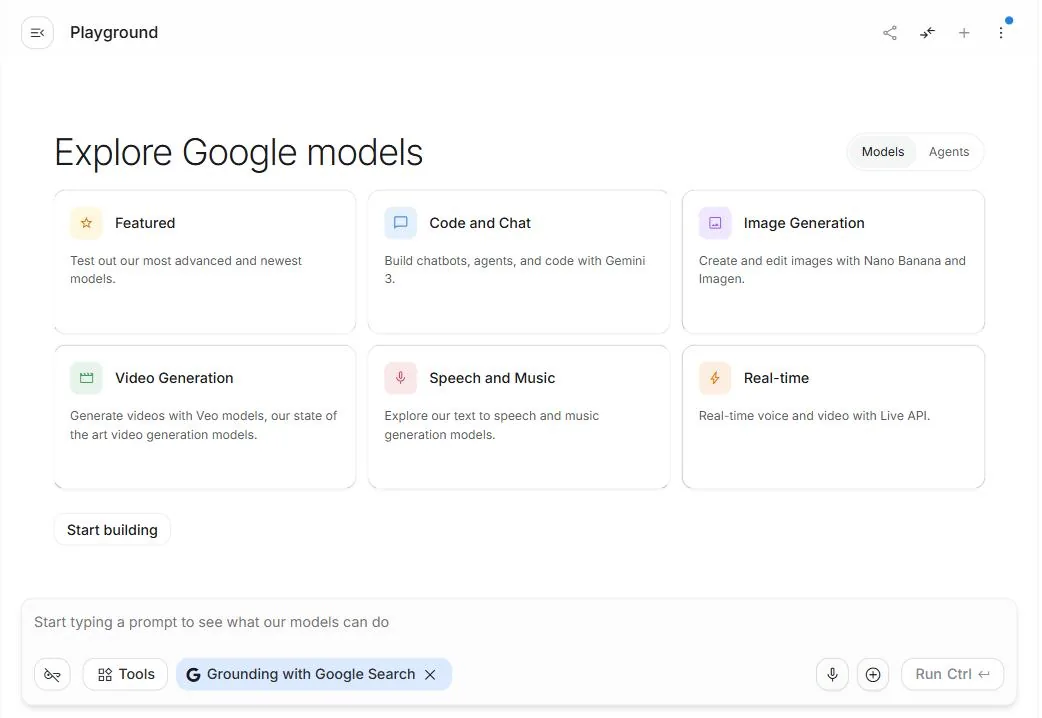Click the share icon in header
1042x718 pixels.
point(890,33)
